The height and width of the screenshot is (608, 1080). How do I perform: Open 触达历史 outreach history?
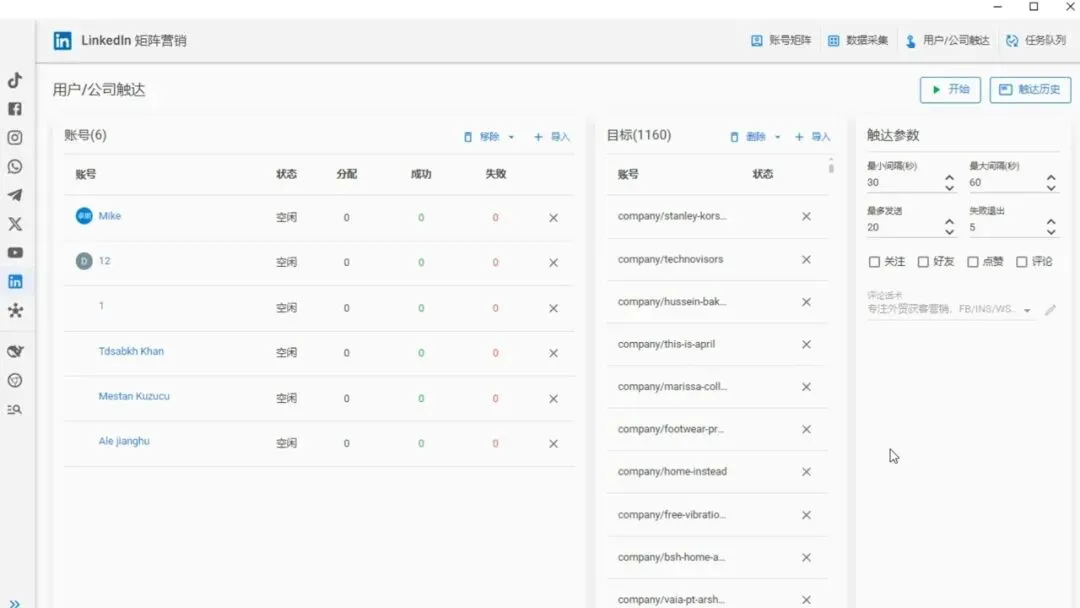[x=1030, y=90]
